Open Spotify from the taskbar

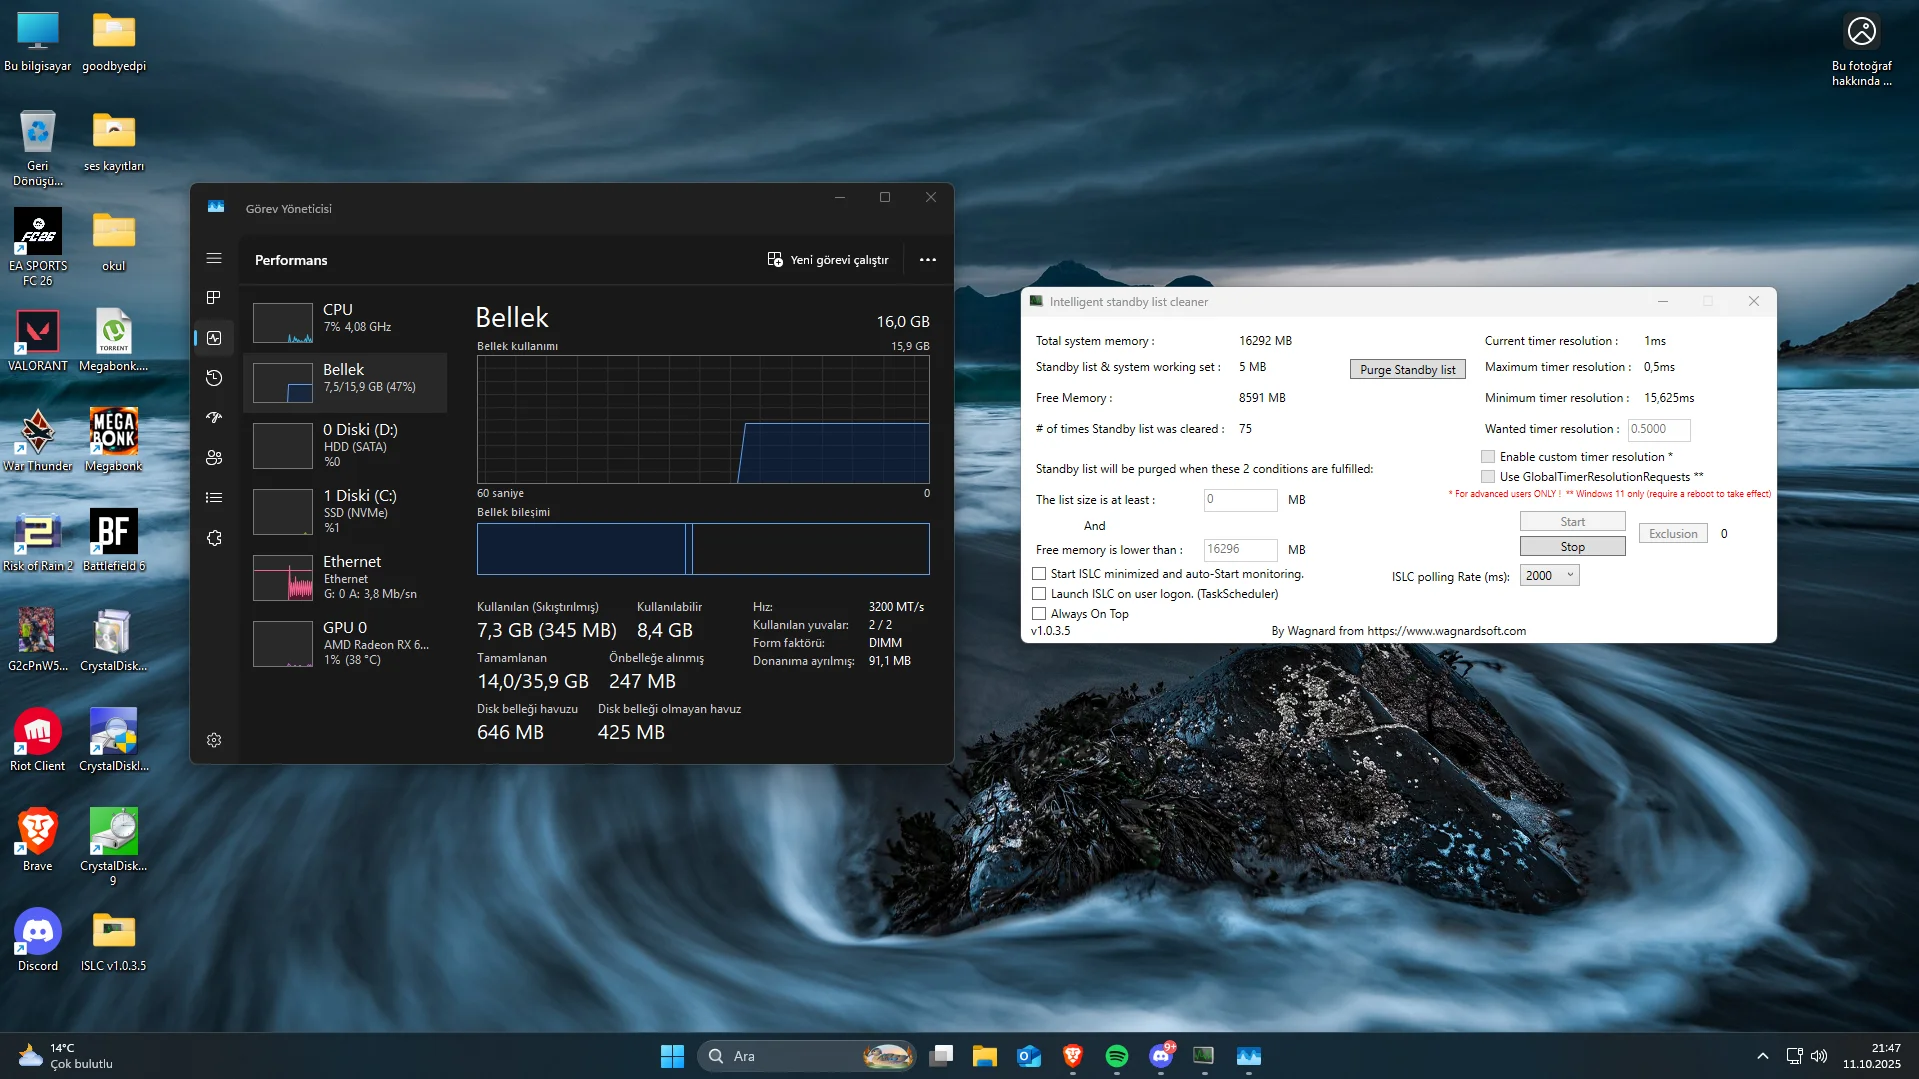[1116, 1056]
